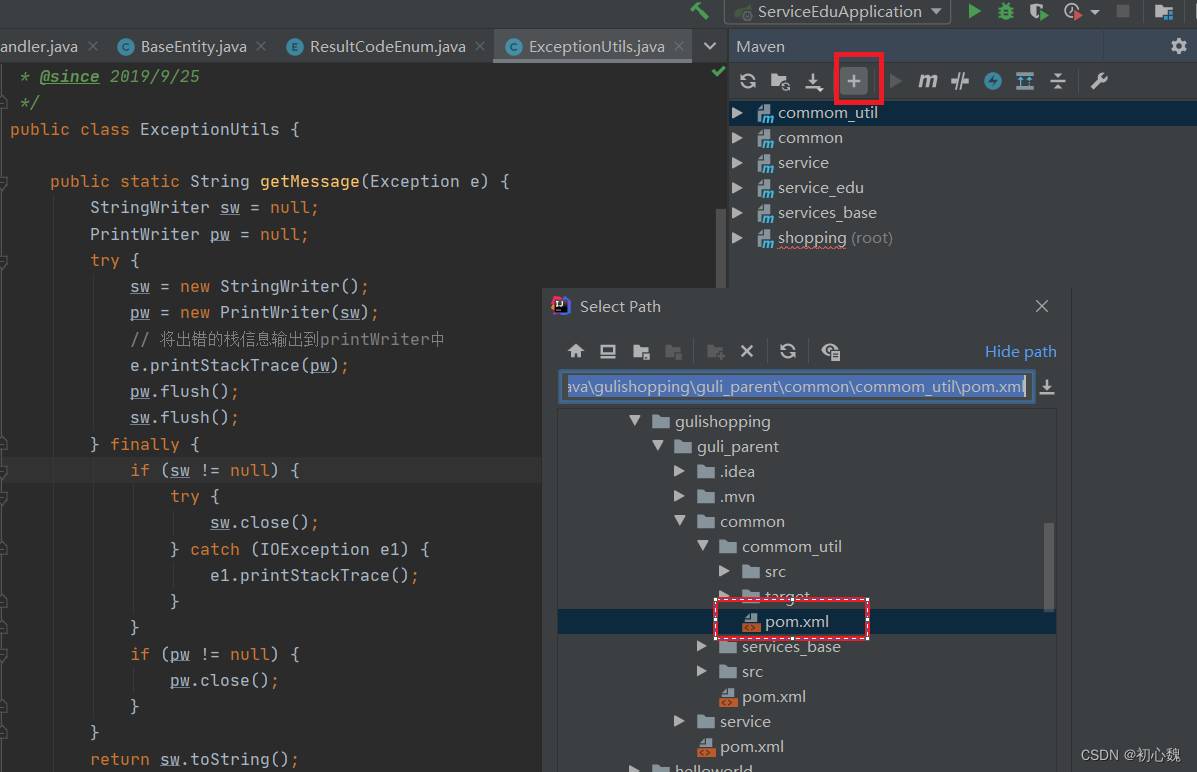This screenshot has height=772, width=1197.
Task: Click the Select Path tree scrollbar
Action: [1049, 565]
